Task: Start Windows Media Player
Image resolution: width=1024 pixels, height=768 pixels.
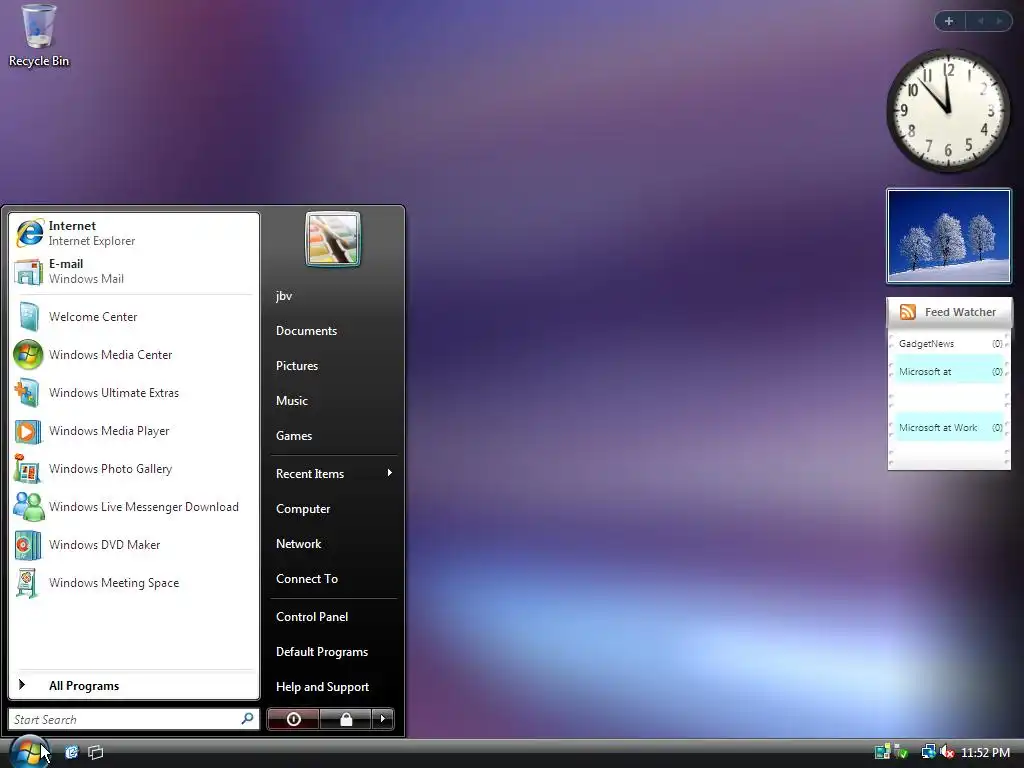Action: [133, 431]
